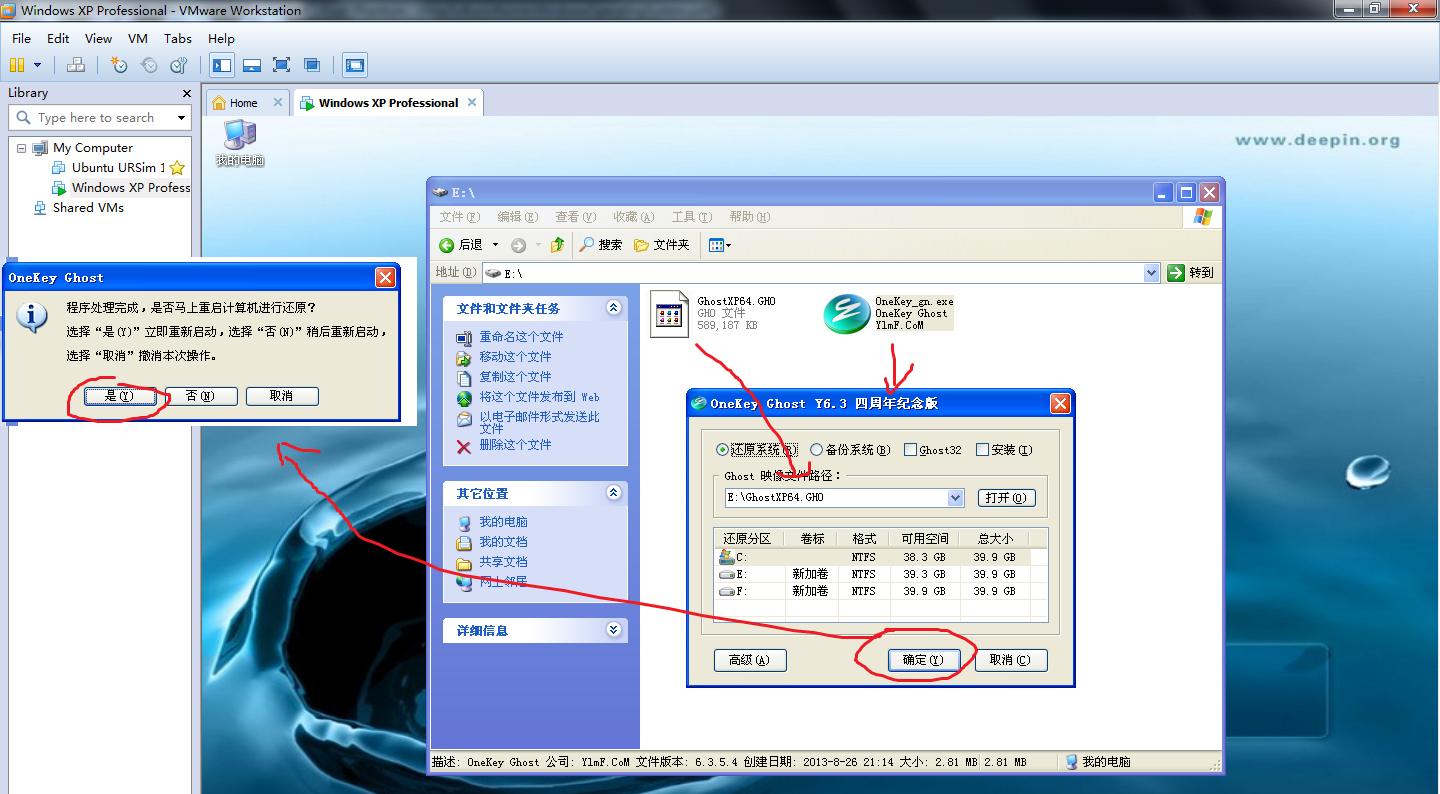
Task: Click 否(N) in OneKey Ghost prompt
Action: (x=201, y=396)
